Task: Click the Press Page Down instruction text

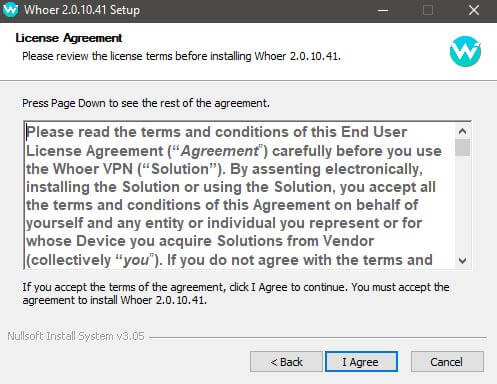Action: pyautogui.click(x=146, y=103)
